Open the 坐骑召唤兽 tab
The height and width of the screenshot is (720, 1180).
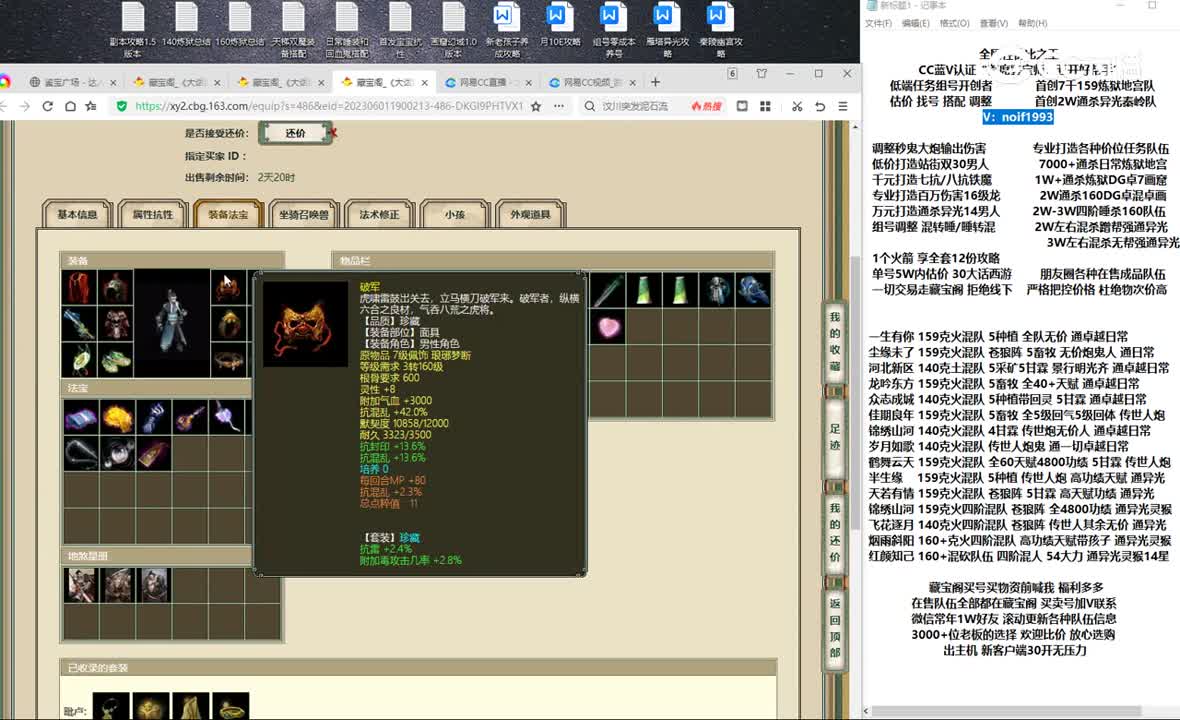tap(304, 214)
